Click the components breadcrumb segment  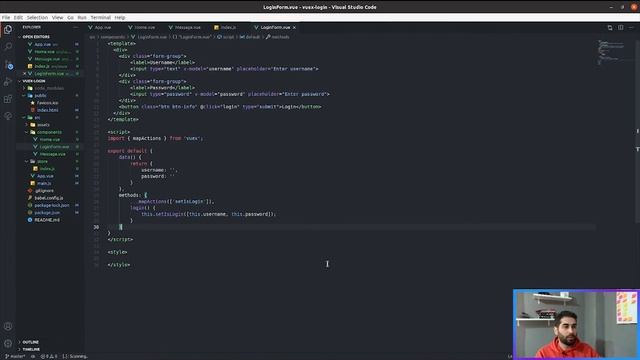pyautogui.click(x=113, y=37)
